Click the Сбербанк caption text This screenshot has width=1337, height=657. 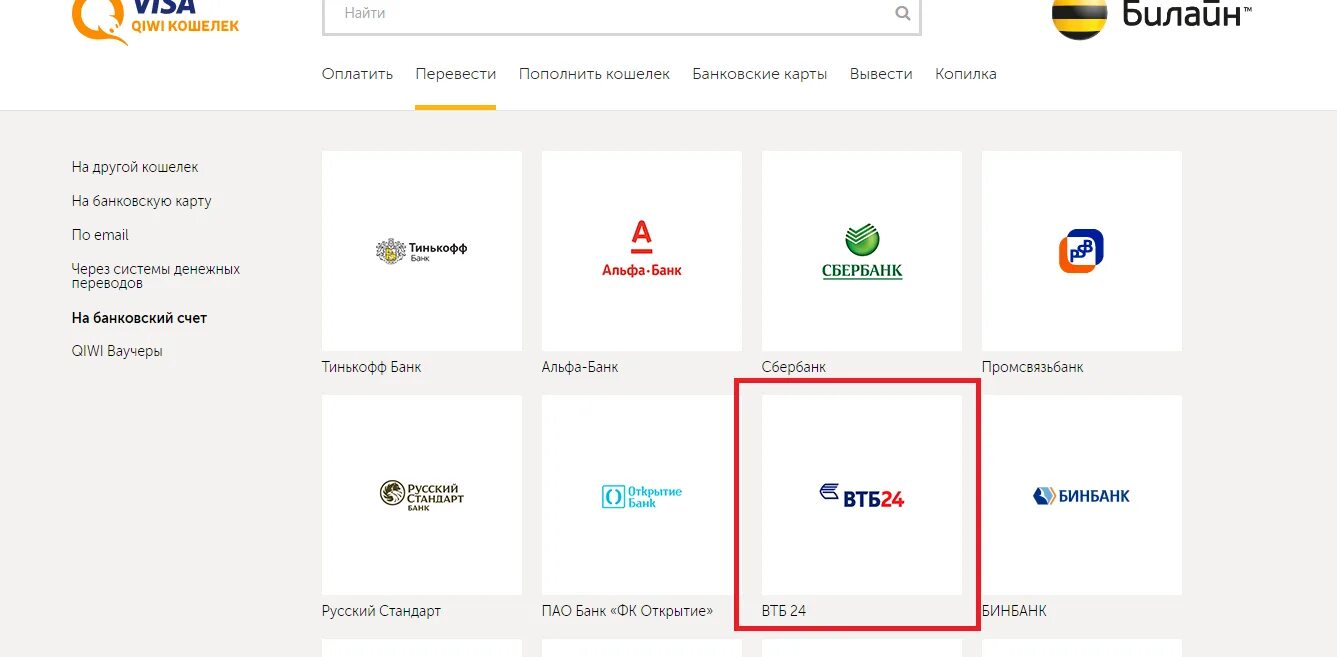794,367
